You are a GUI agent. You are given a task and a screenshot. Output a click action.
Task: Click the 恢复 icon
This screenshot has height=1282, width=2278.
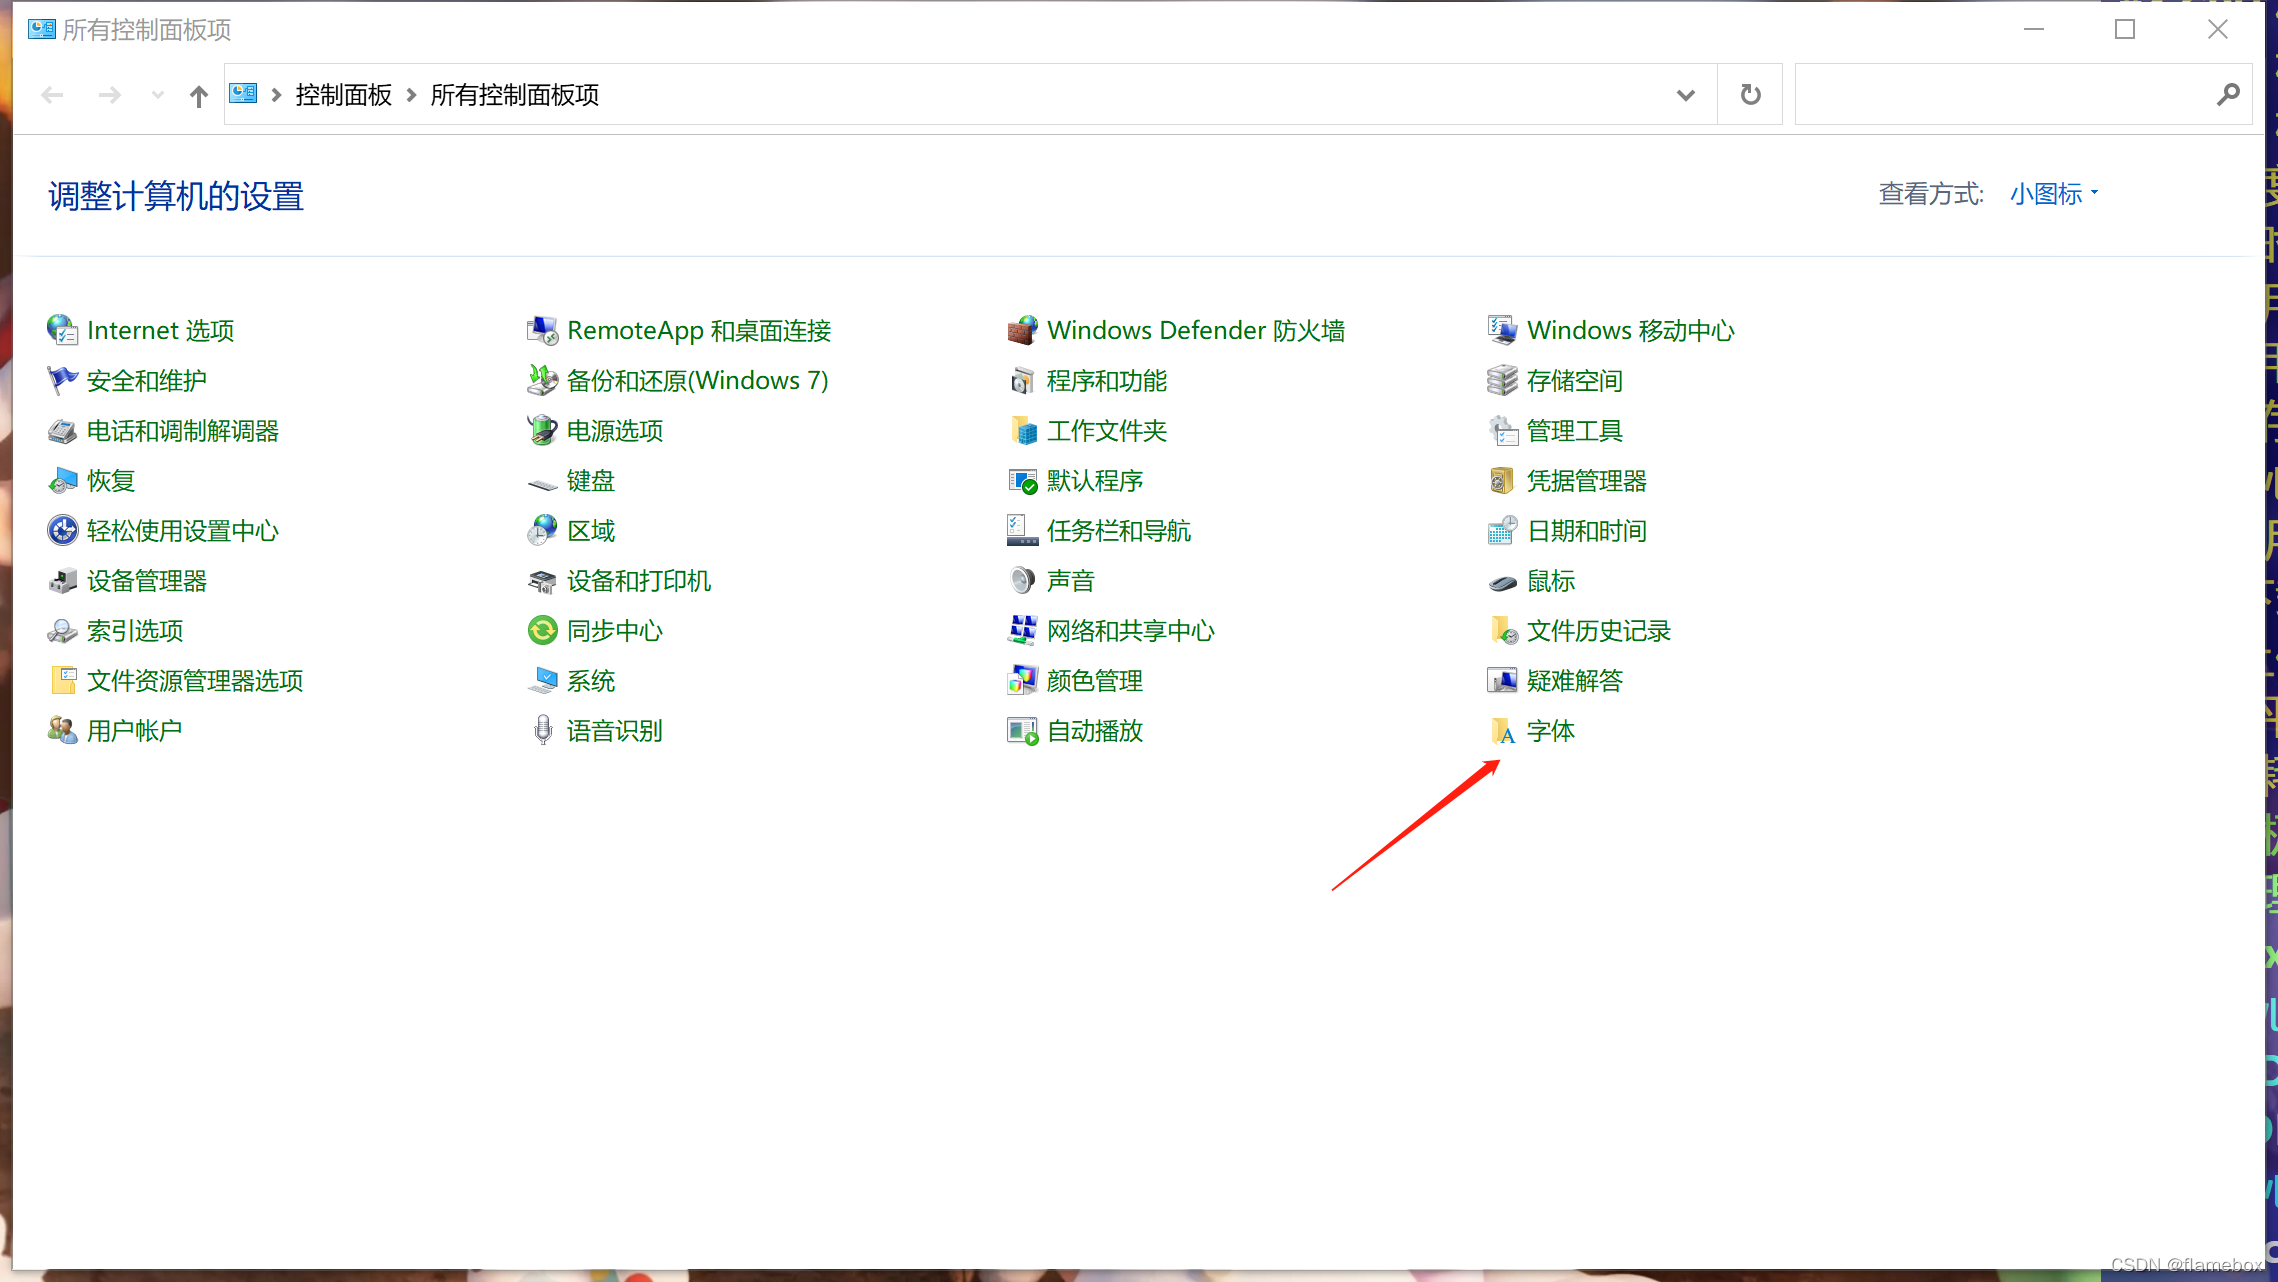click(62, 481)
